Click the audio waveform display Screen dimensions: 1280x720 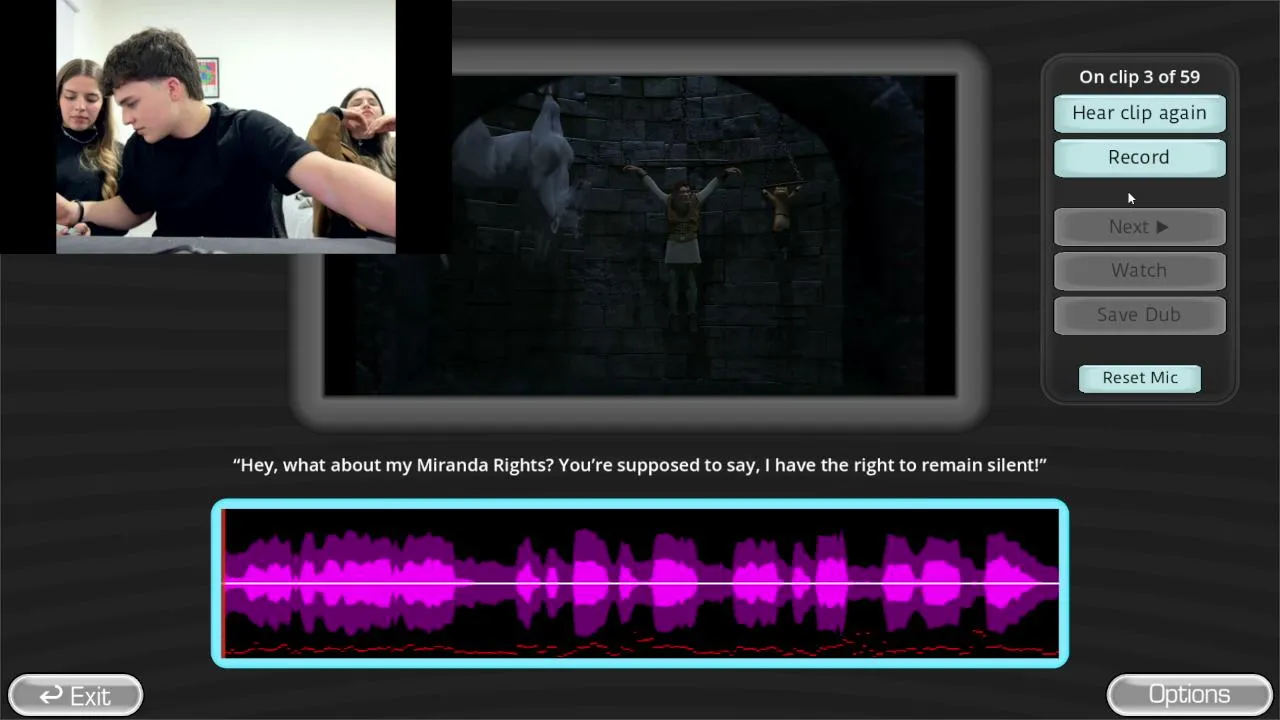click(x=640, y=583)
